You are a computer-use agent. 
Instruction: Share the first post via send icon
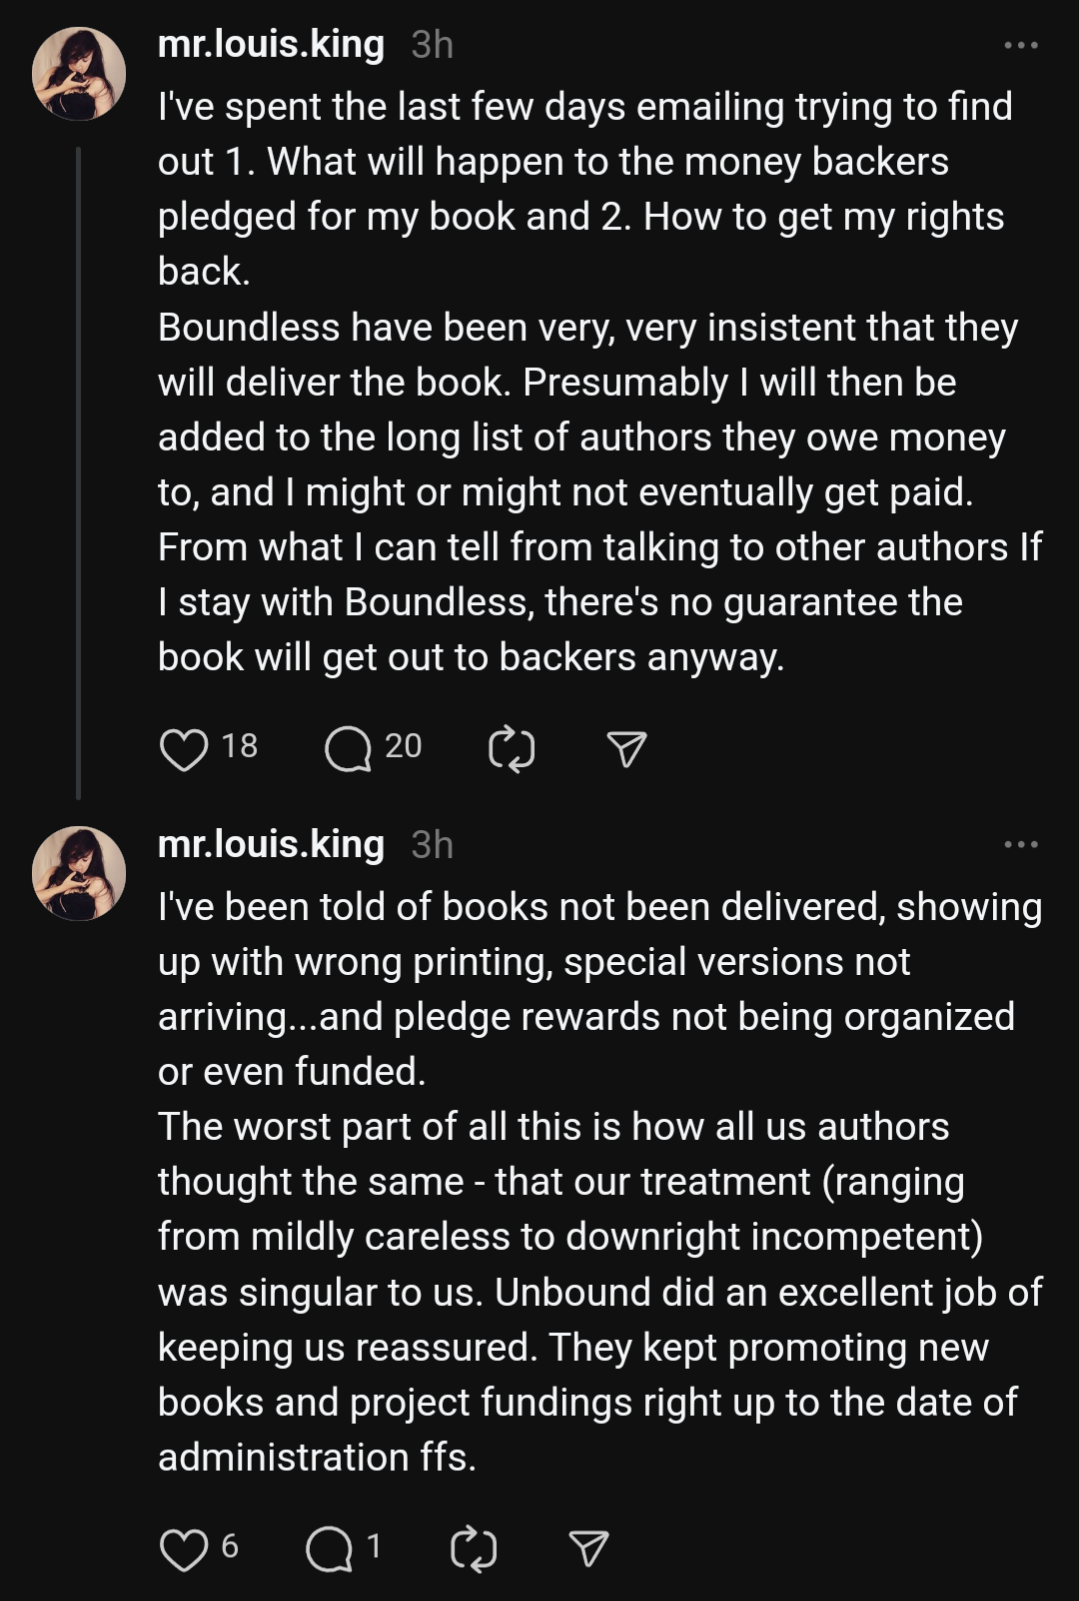(x=627, y=749)
